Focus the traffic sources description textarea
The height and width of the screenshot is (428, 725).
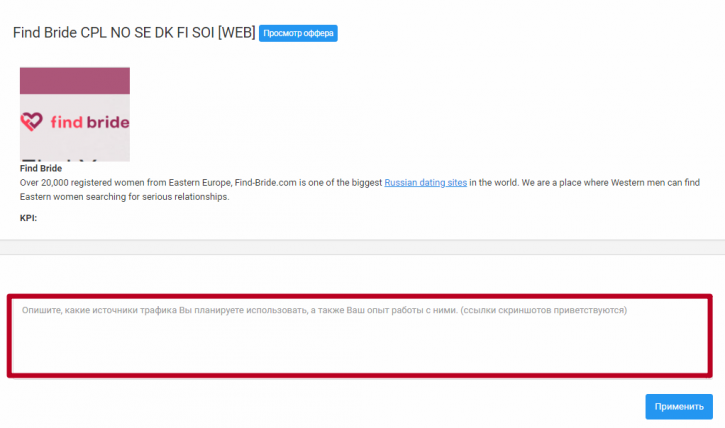360,336
